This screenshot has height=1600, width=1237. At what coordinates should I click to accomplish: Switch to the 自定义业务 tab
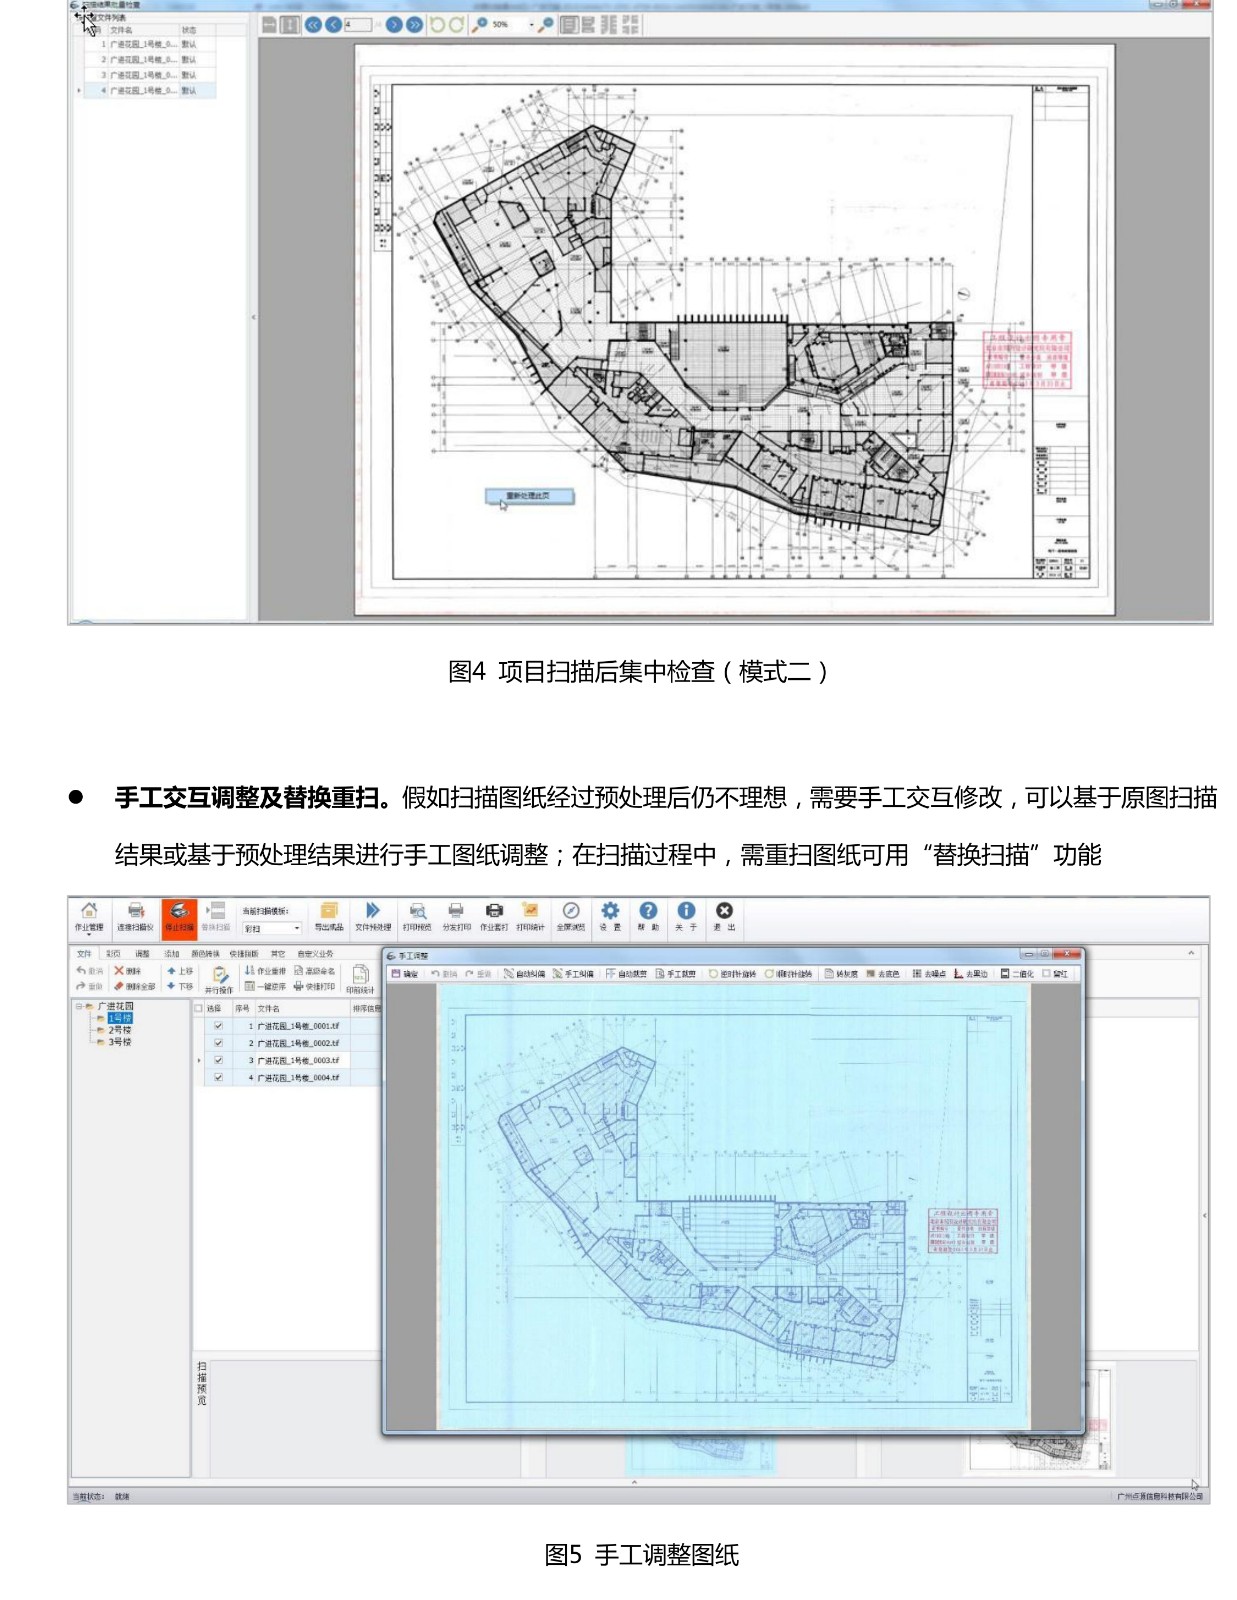pyautogui.click(x=315, y=954)
